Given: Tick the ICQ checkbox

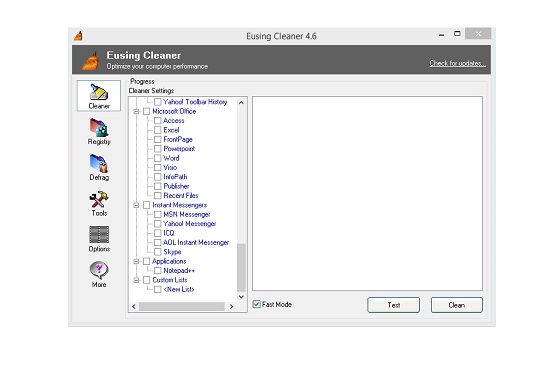Looking at the screenshot, I should tap(158, 233).
